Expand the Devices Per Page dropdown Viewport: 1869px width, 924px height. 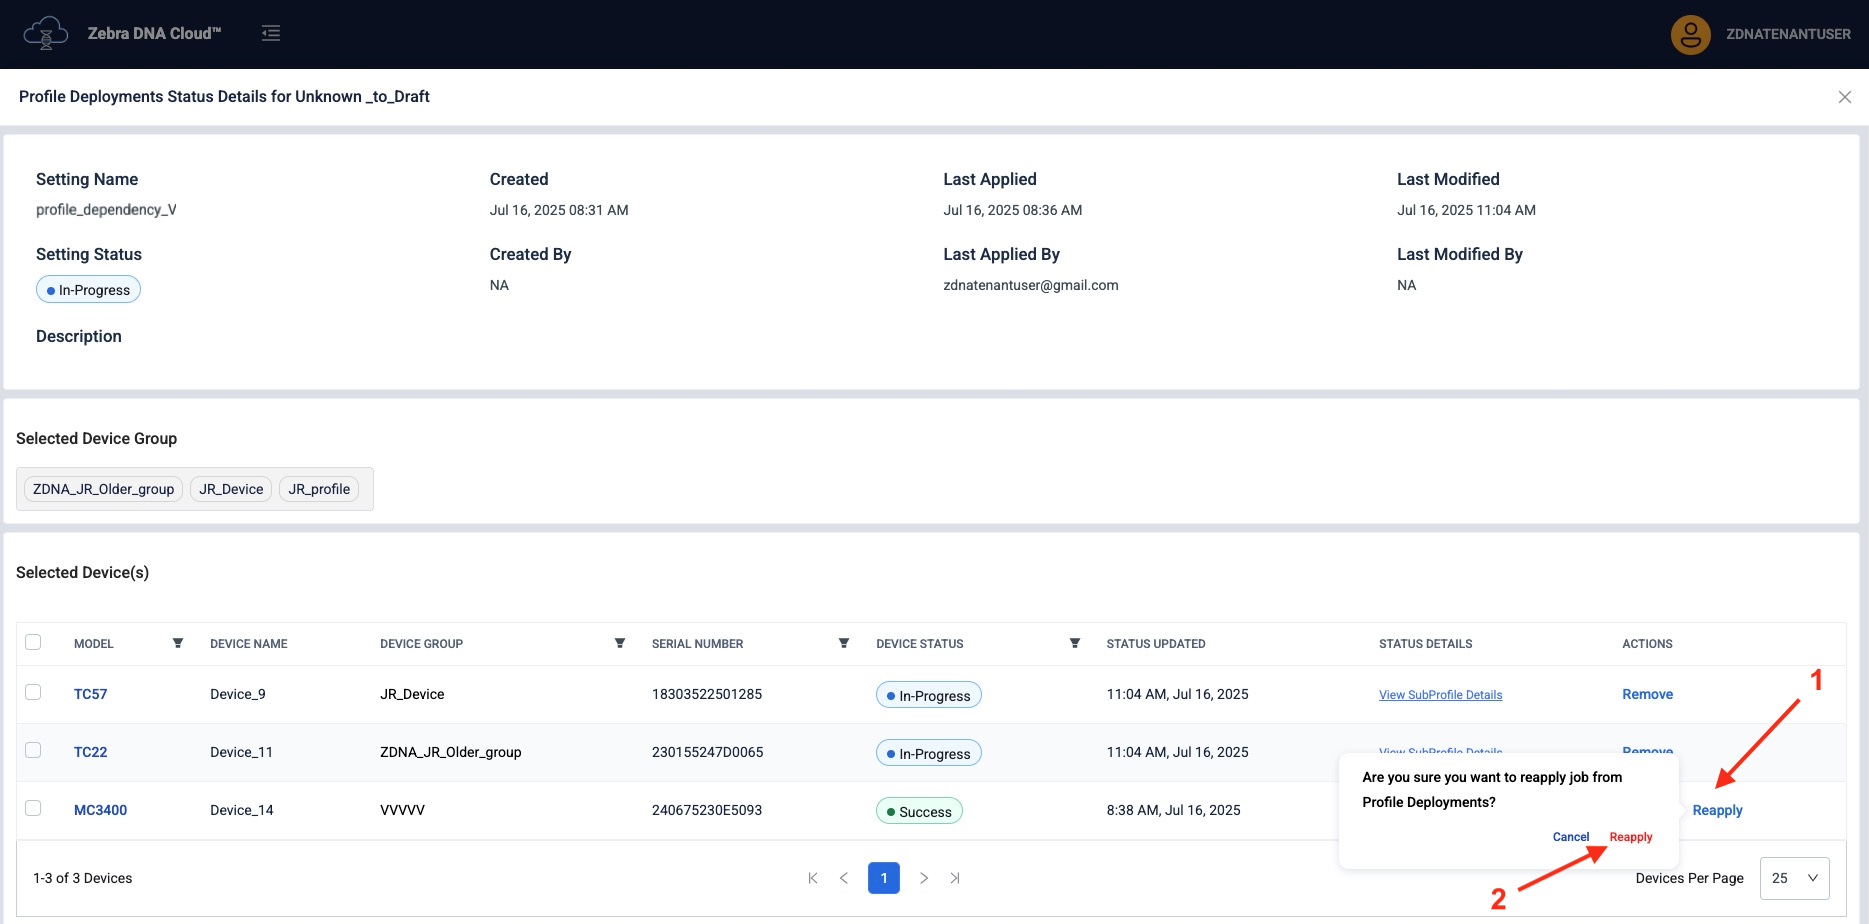pyautogui.click(x=1794, y=878)
